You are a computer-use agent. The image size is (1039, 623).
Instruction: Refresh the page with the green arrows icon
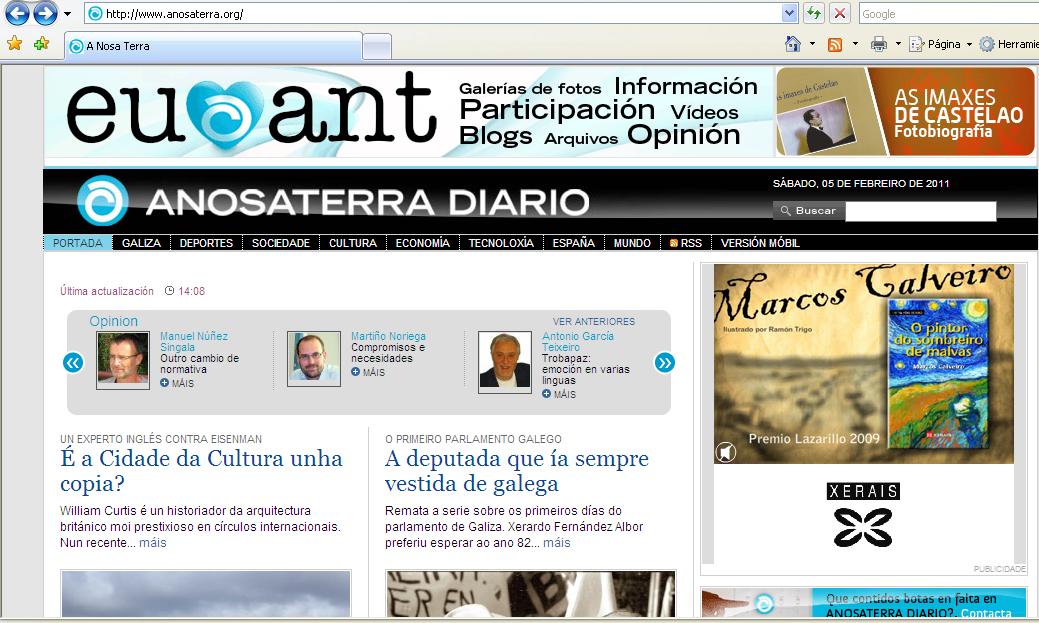814,13
